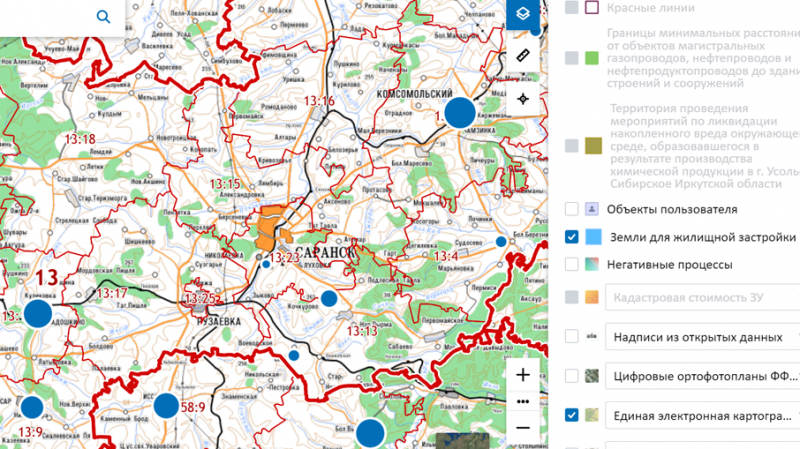The width and height of the screenshot is (800, 449).
Task: Select the ruler measurement tool
Action: [522, 56]
